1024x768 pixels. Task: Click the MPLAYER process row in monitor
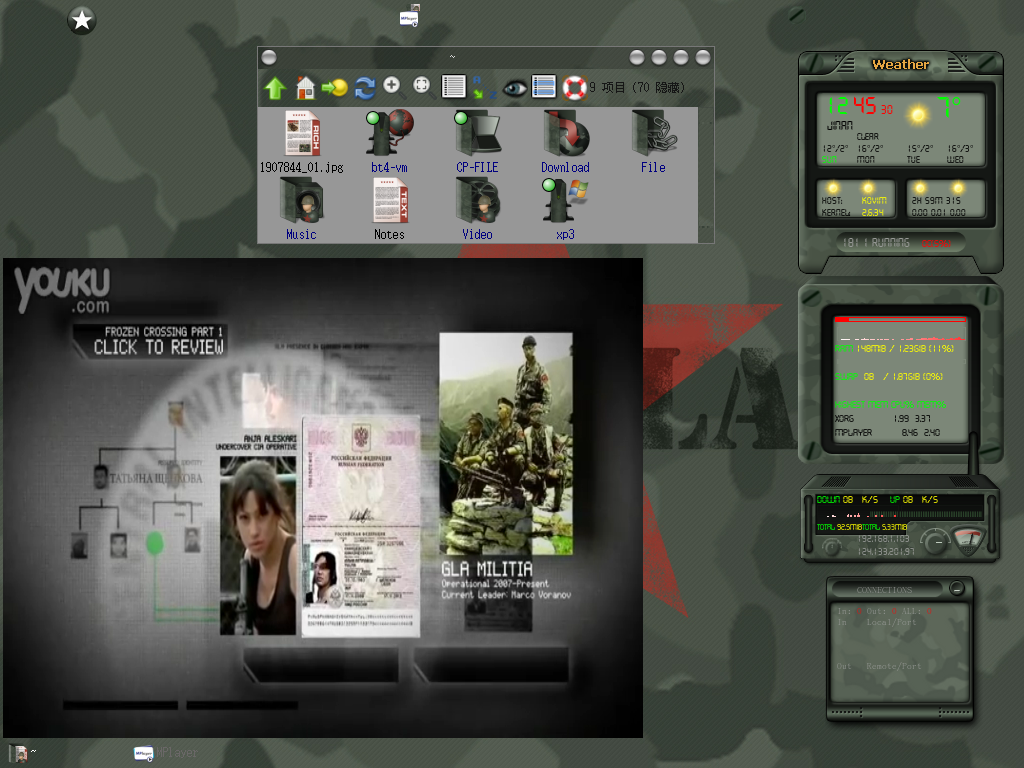(x=887, y=433)
